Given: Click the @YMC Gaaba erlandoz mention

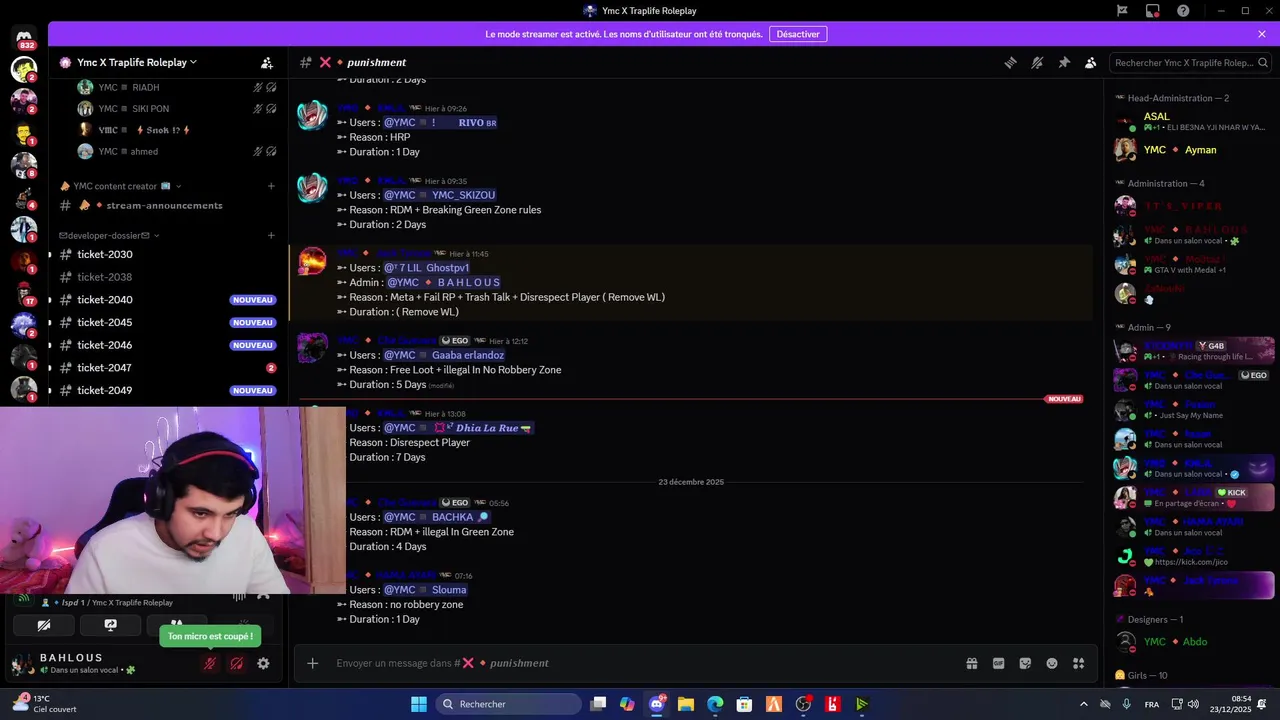Looking at the screenshot, I should [444, 355].
